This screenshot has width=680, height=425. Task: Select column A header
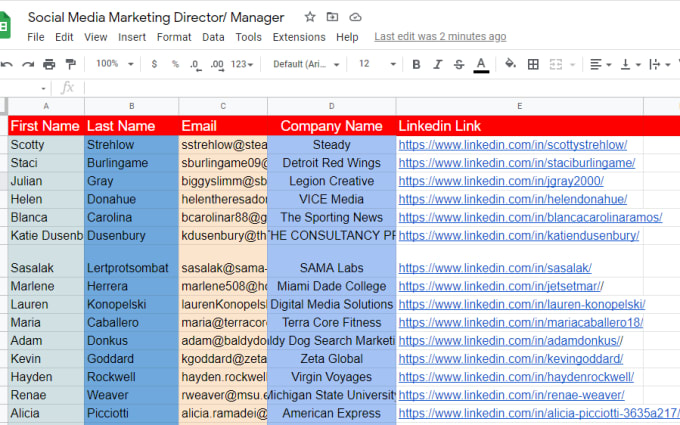pyautogui.click(x=46, y=106)
